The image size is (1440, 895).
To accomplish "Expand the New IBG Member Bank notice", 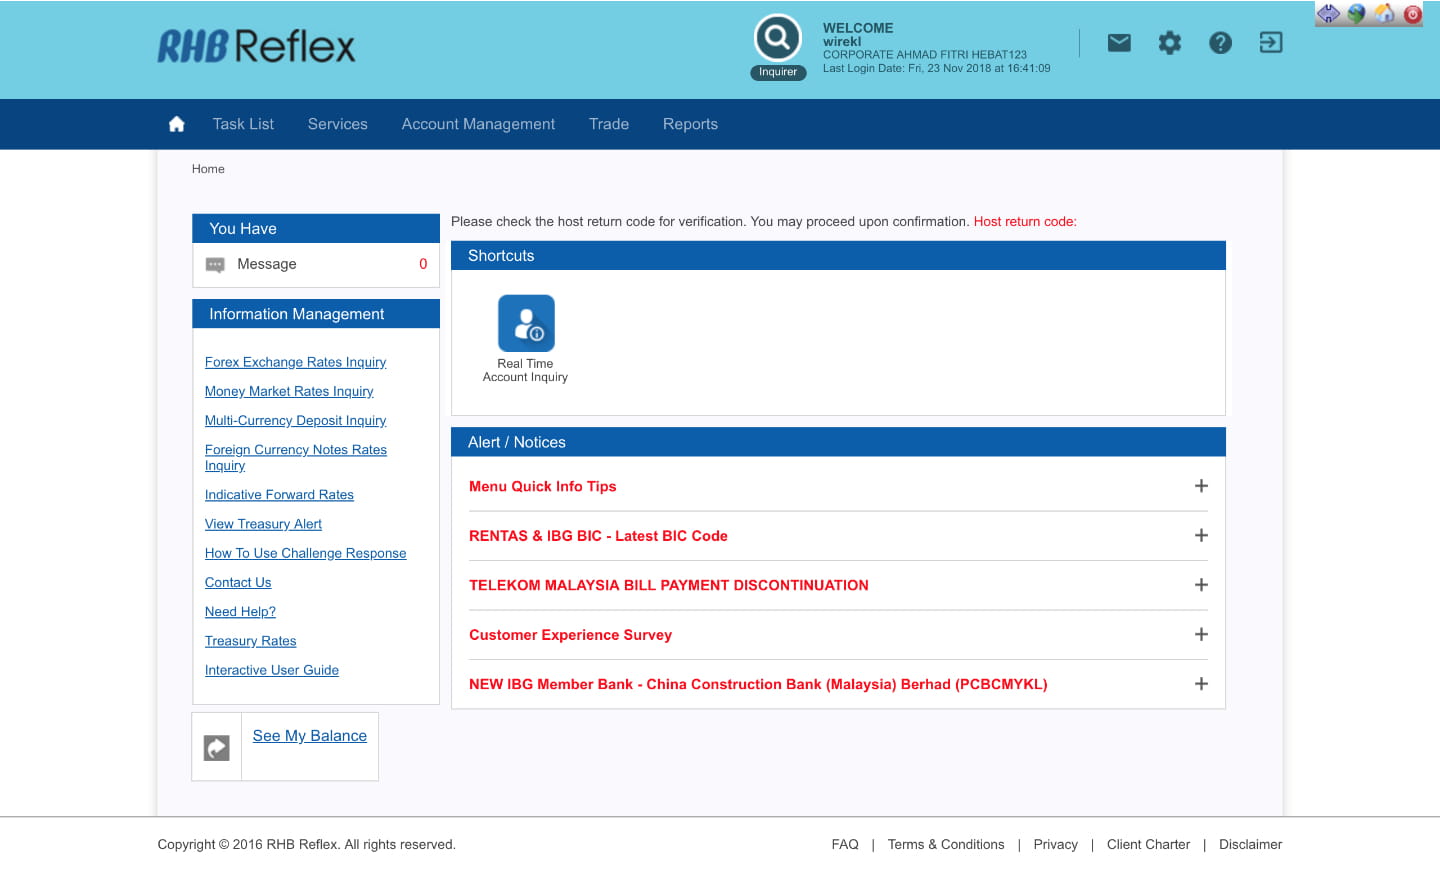I will click(1201, 684).
